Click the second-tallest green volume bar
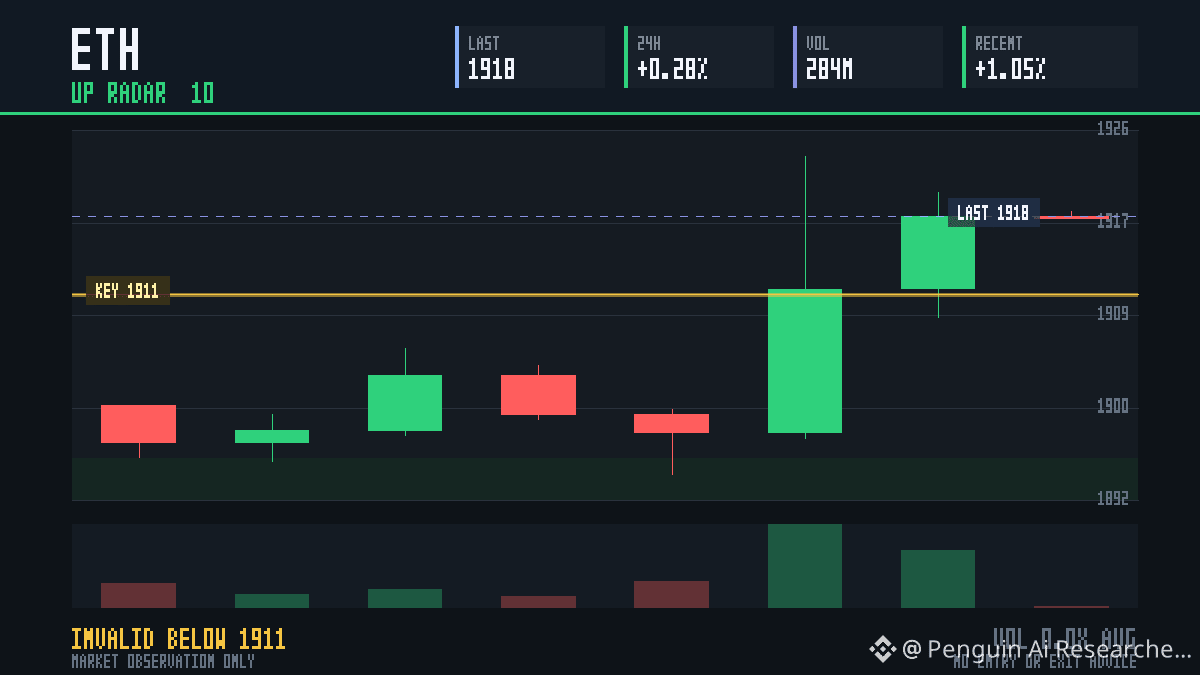Viewport: 1200px width, 675px height. 938,579
